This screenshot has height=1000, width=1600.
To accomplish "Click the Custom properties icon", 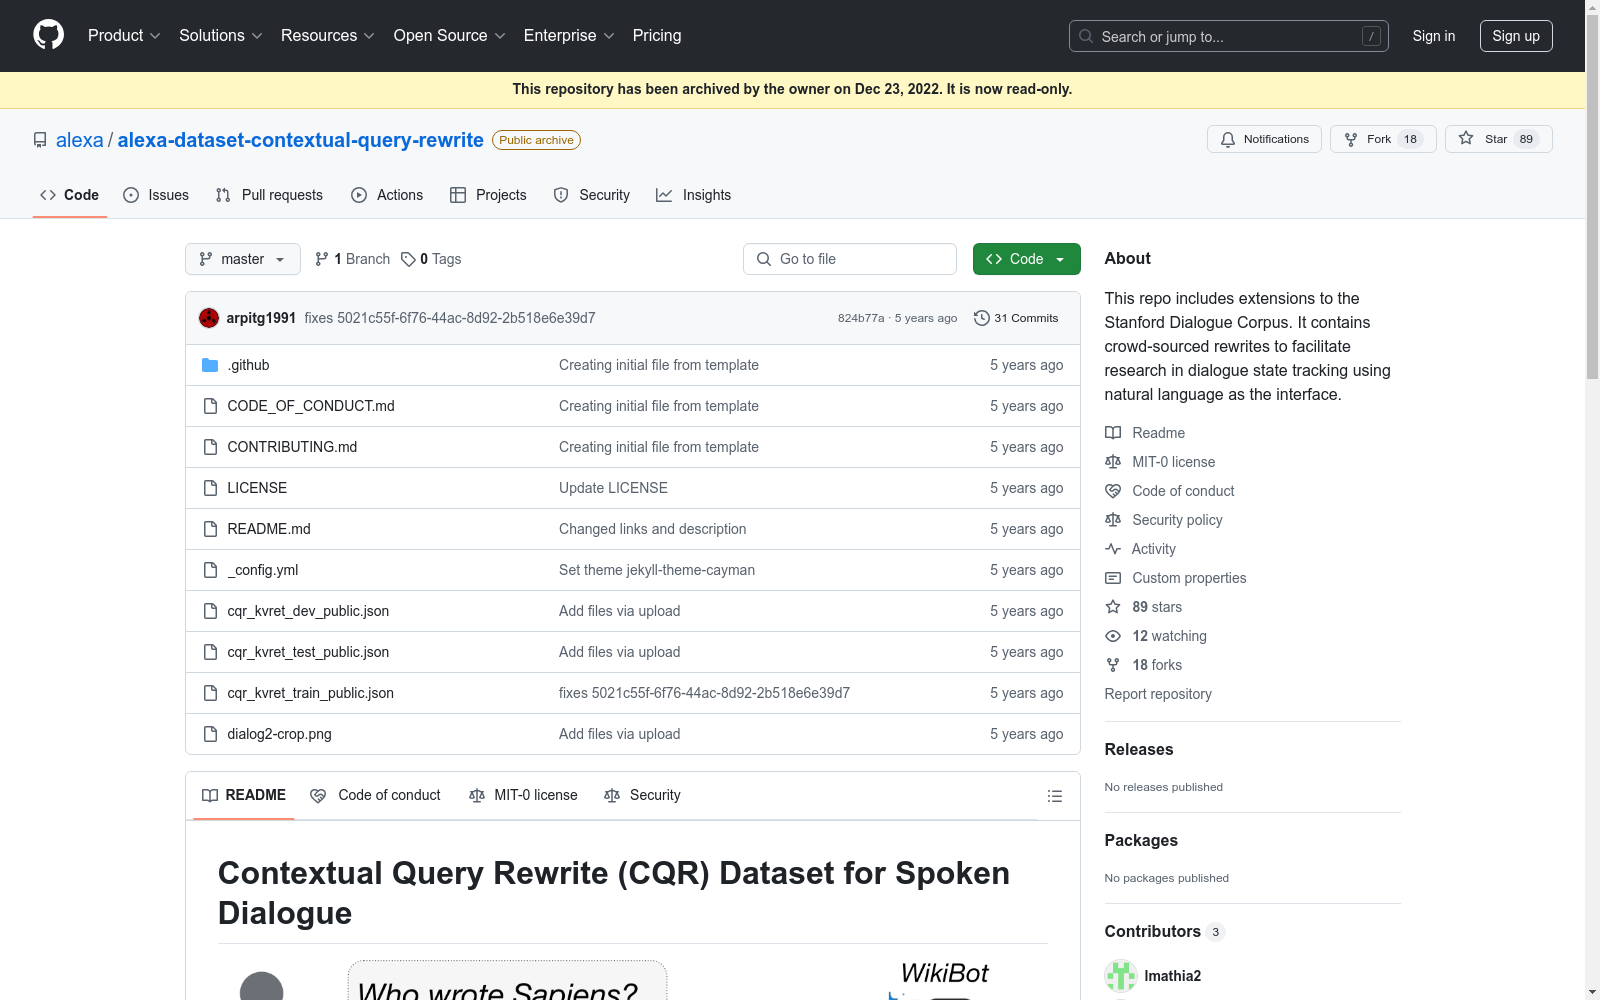I will click(1113, 578).
